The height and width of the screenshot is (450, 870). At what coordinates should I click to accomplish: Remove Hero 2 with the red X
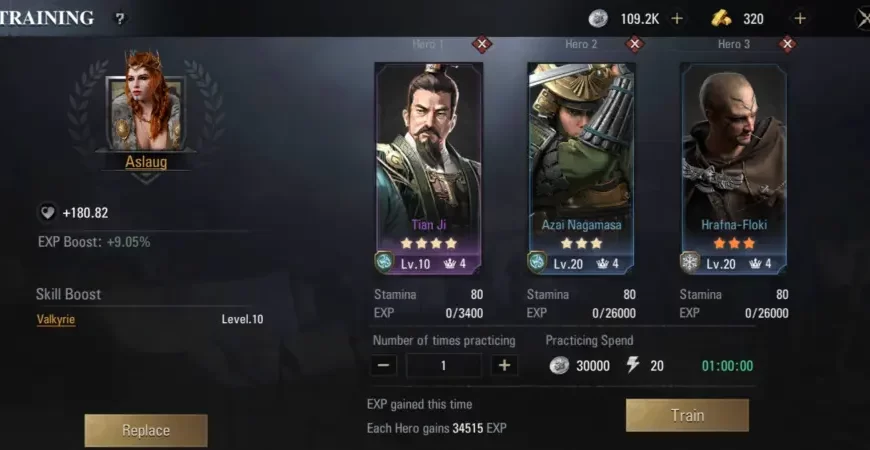(635, 44)
